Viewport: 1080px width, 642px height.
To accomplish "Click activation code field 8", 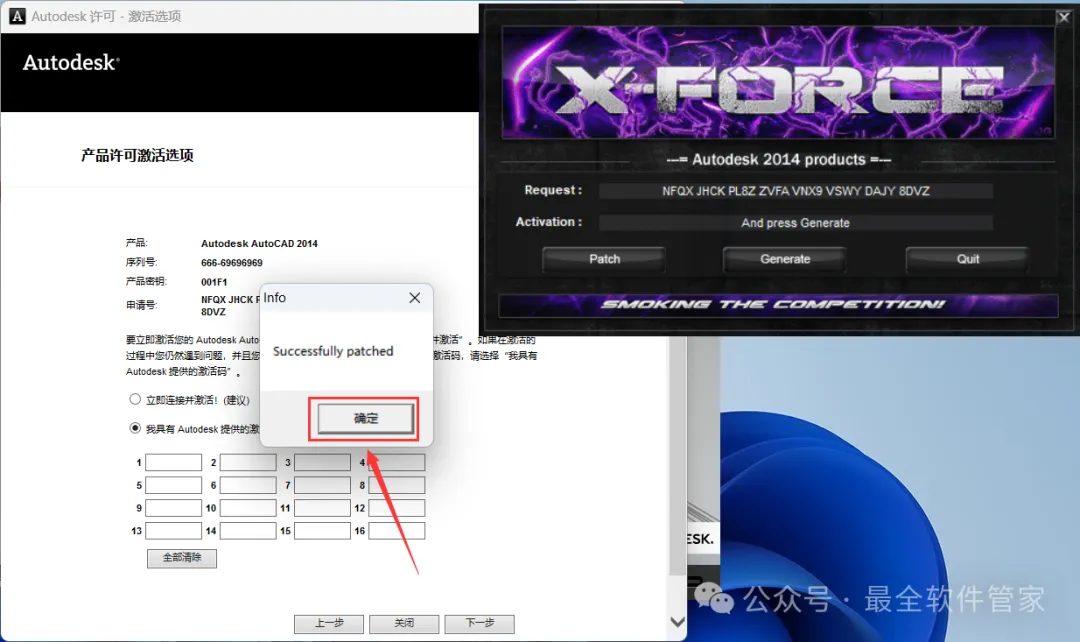I will 397,485.
